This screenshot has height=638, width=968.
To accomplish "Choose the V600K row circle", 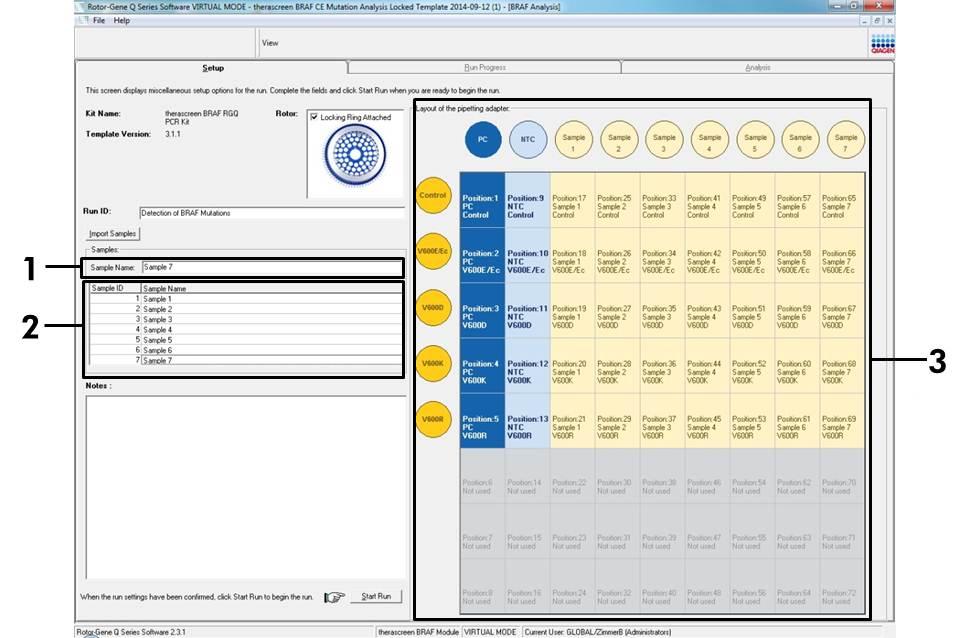I will [433, 363].
